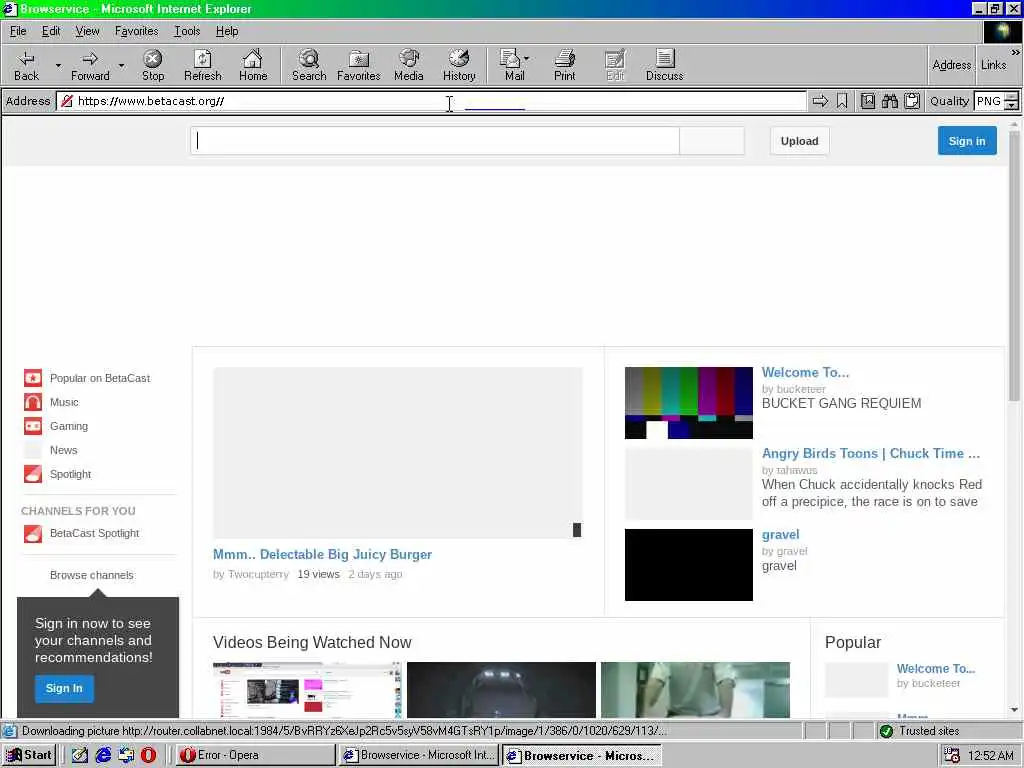This screenshot has width=1024, height=768.
Task: Open the Back button history dropdown arrow
Action: (x=58, y=65)
